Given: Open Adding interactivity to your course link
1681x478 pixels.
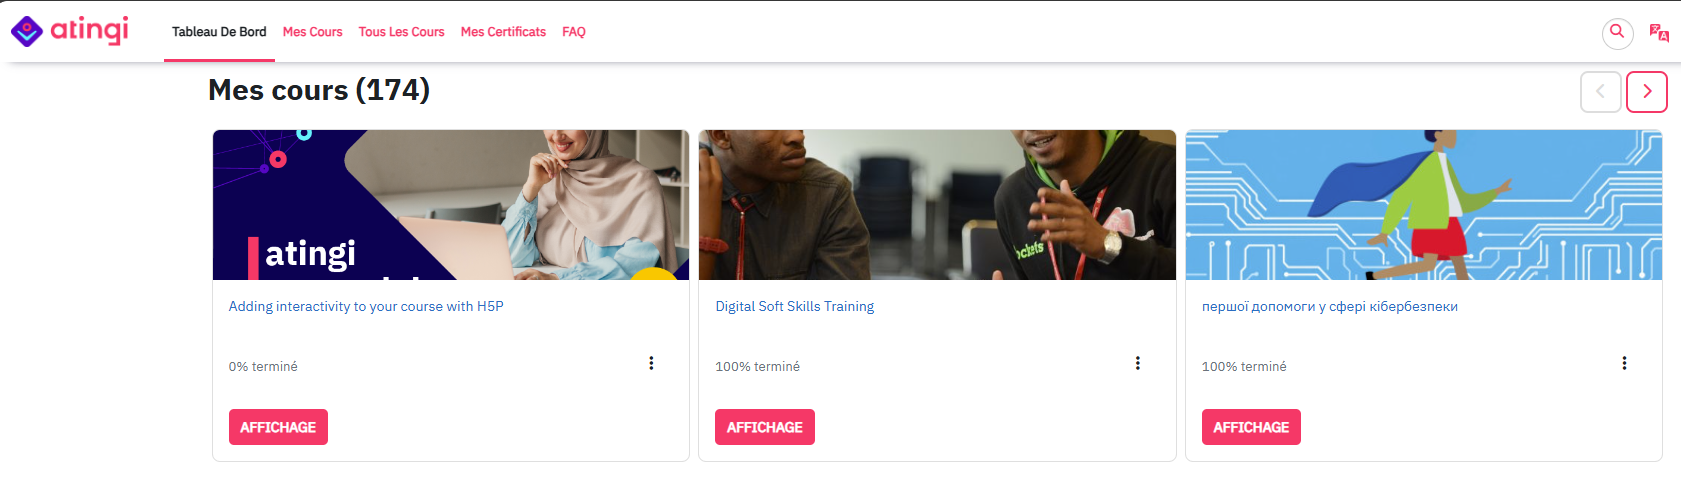Looking at the screenshot, I should 366,306.
